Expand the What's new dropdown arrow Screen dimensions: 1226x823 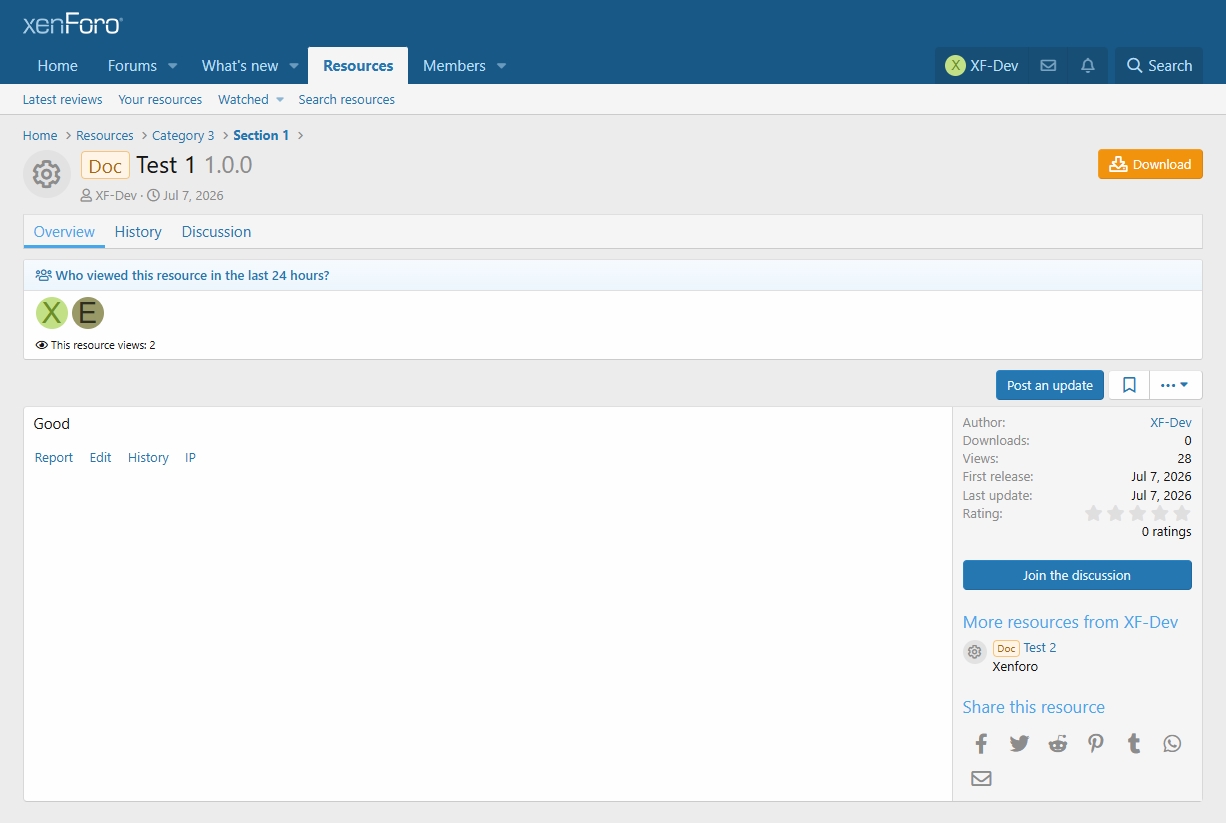click(x=294, y=66)
